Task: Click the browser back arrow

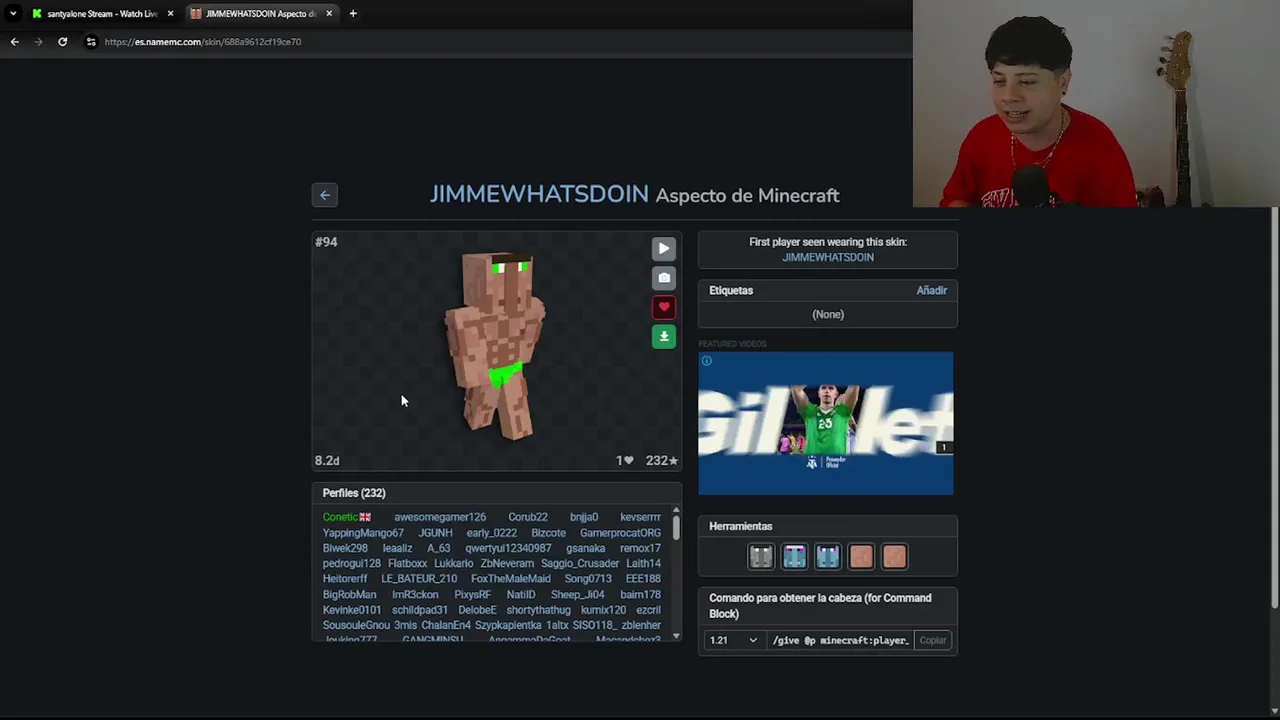Action: click(14, 42)
